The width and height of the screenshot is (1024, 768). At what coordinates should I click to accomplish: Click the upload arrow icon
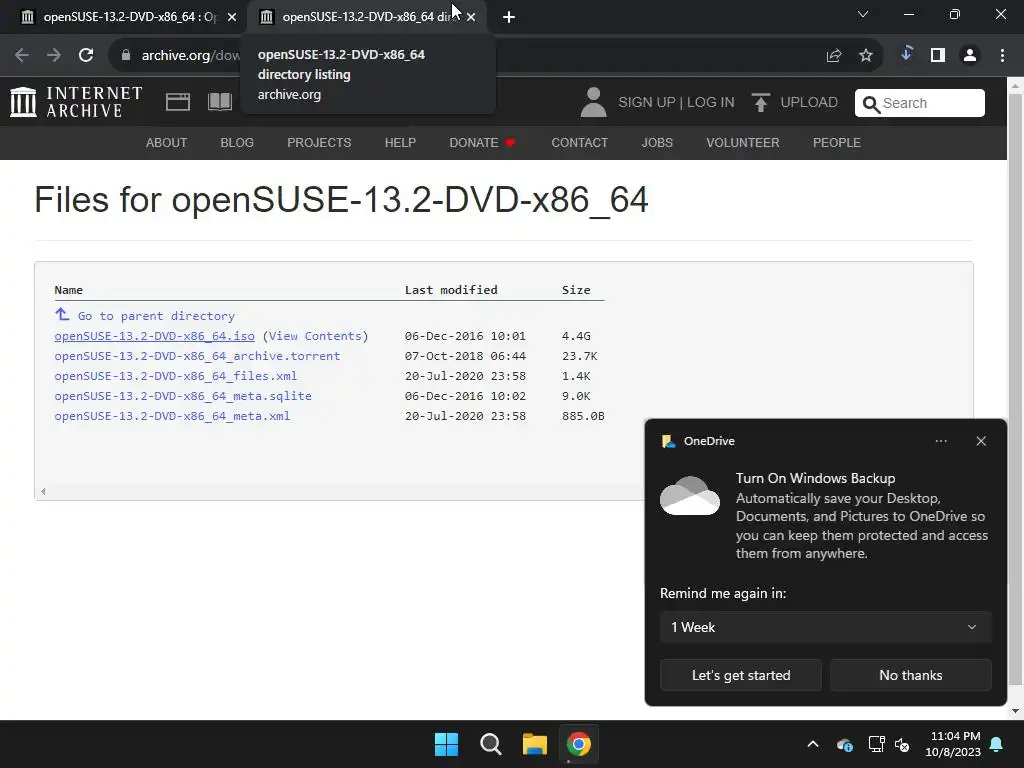pyautogui.click(x=760, y=103)
